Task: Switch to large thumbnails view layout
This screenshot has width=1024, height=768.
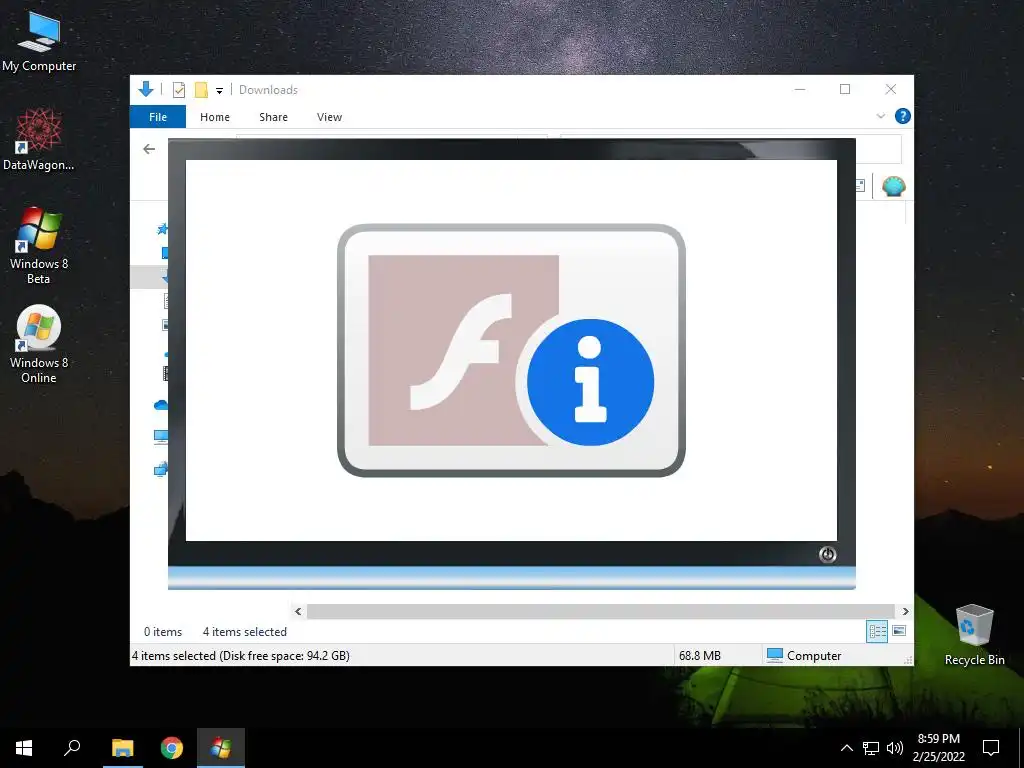Action: (899, 631)
